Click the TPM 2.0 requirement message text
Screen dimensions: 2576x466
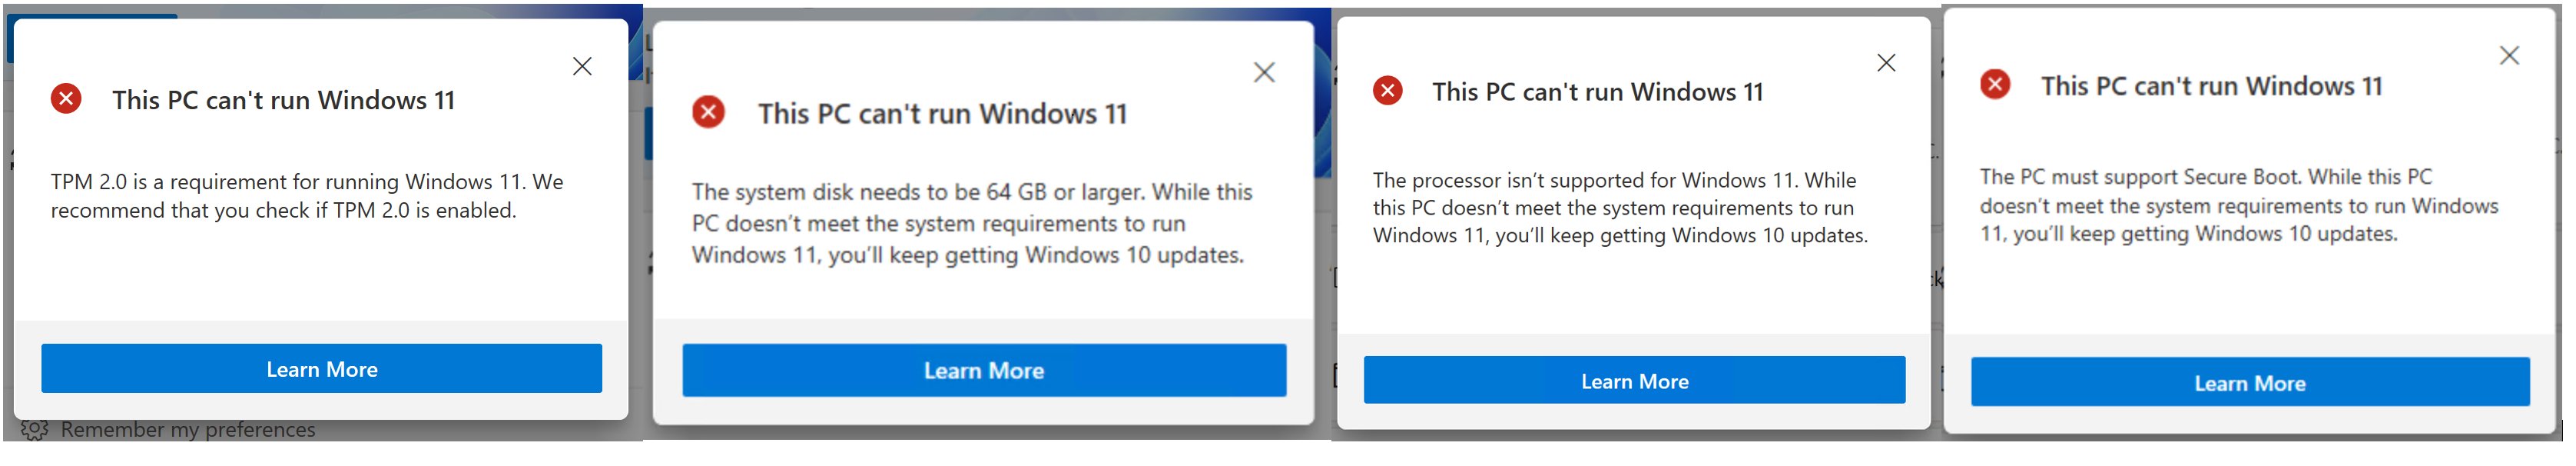point(306,196)
